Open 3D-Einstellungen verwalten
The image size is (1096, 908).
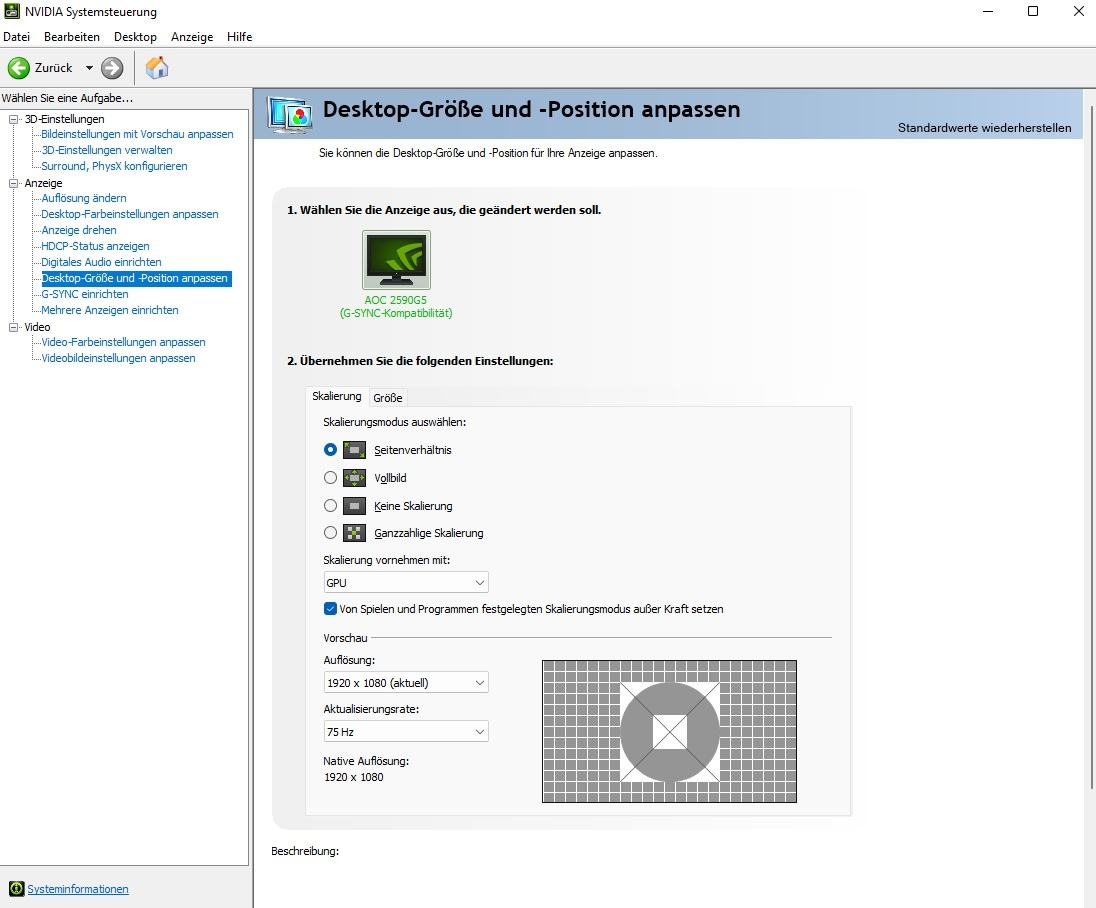click(x=107, y=150)
